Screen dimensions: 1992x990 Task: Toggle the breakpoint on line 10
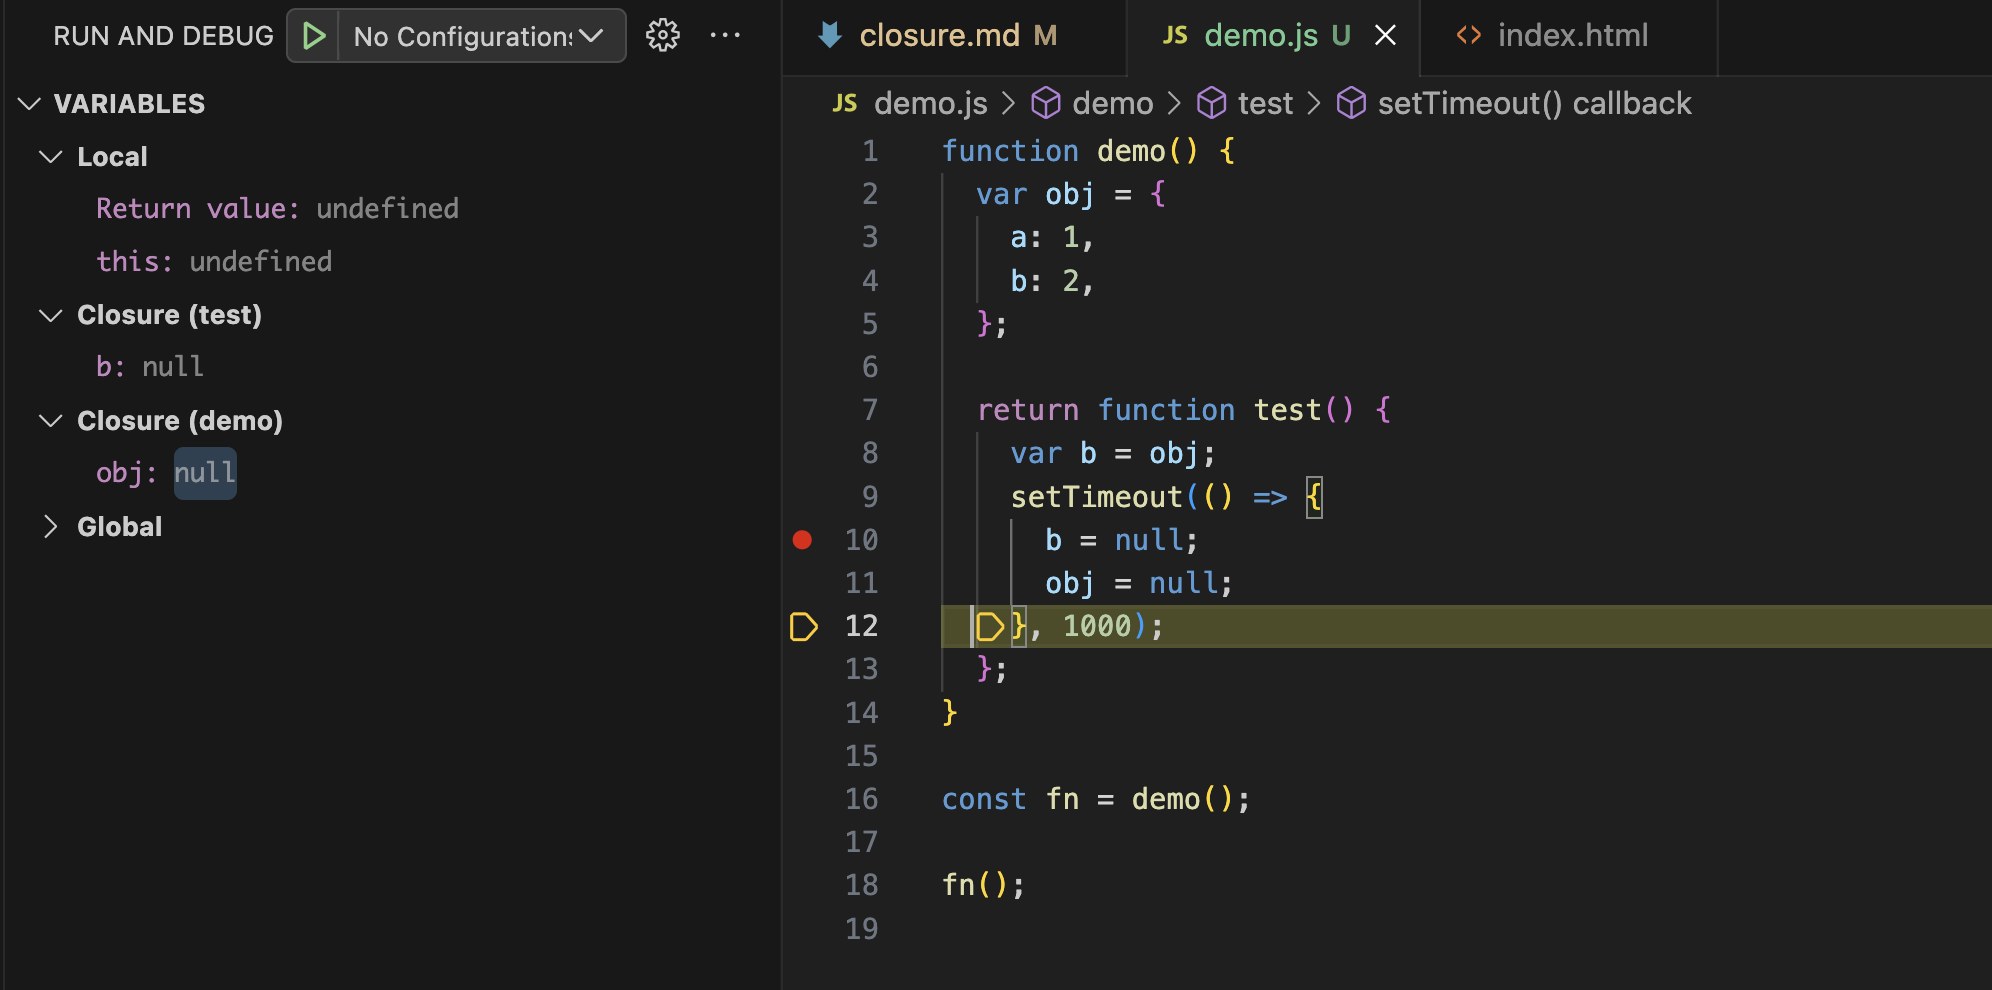click(802, 540)
